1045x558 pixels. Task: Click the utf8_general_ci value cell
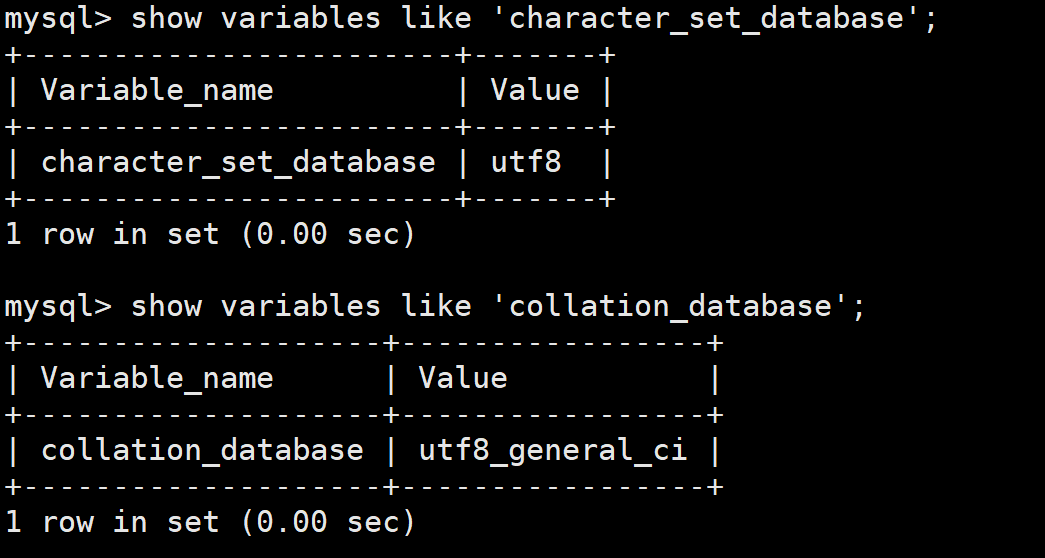(x=553, y=450)
